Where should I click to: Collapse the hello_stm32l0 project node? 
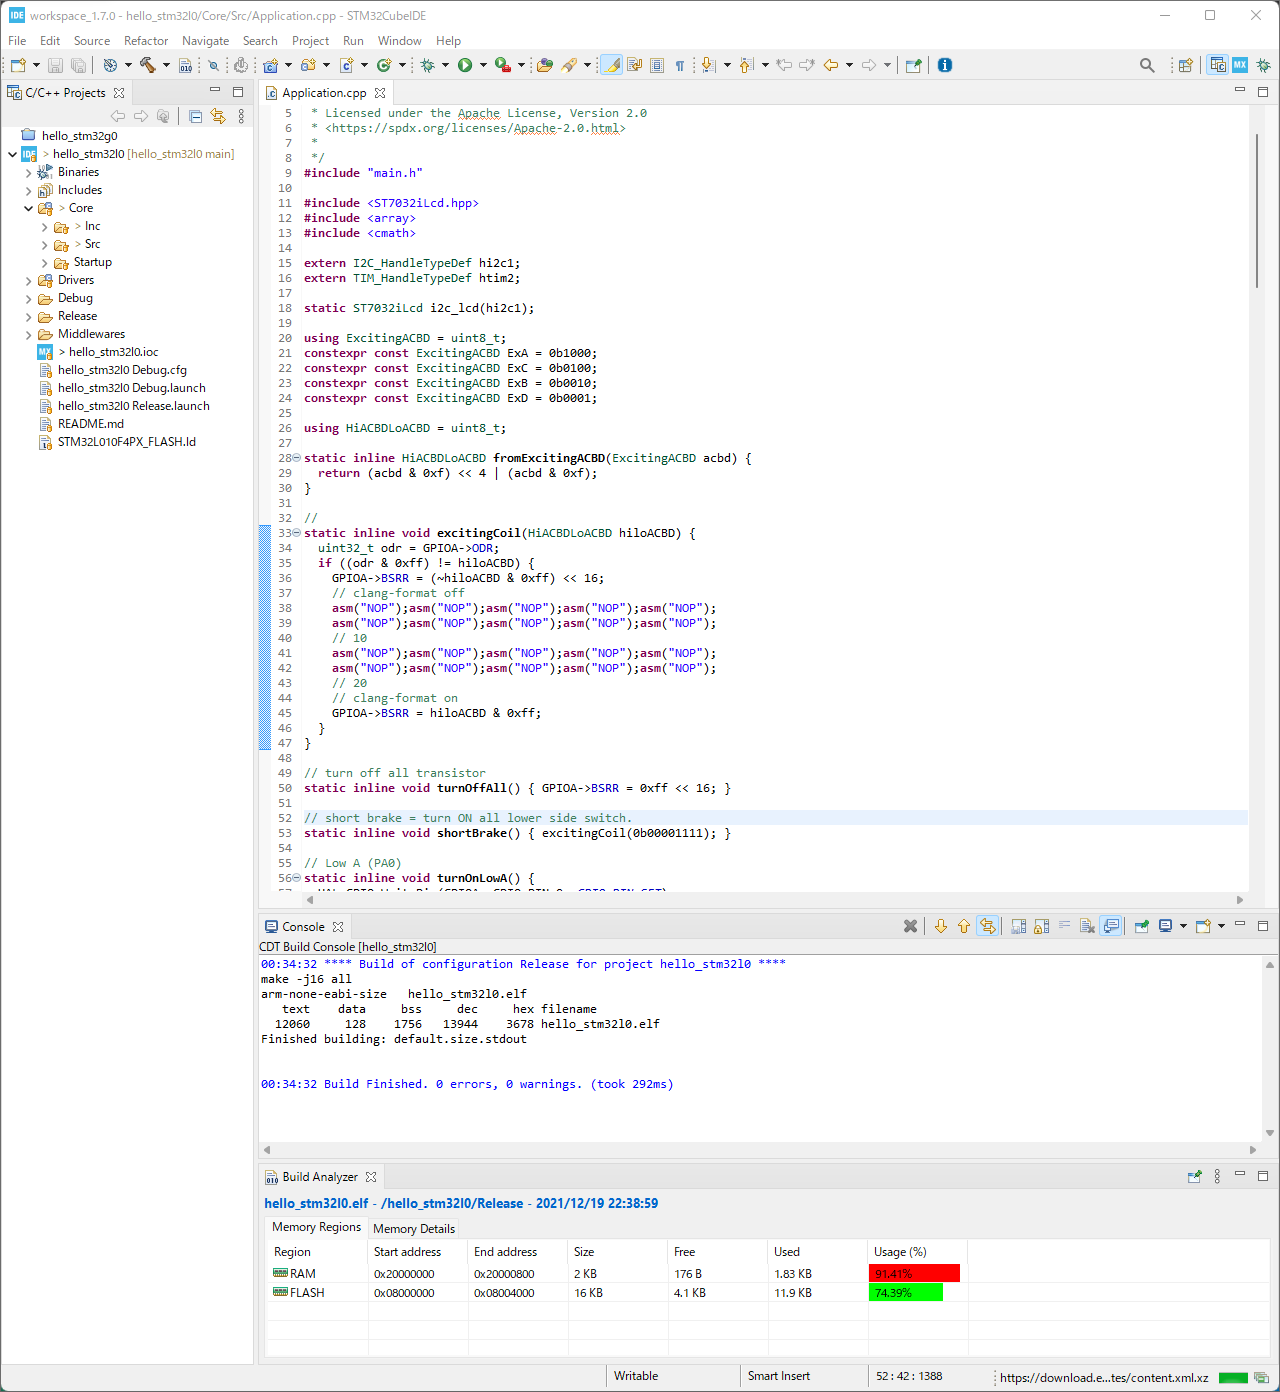pyautogui.click(x=12, y=154)
